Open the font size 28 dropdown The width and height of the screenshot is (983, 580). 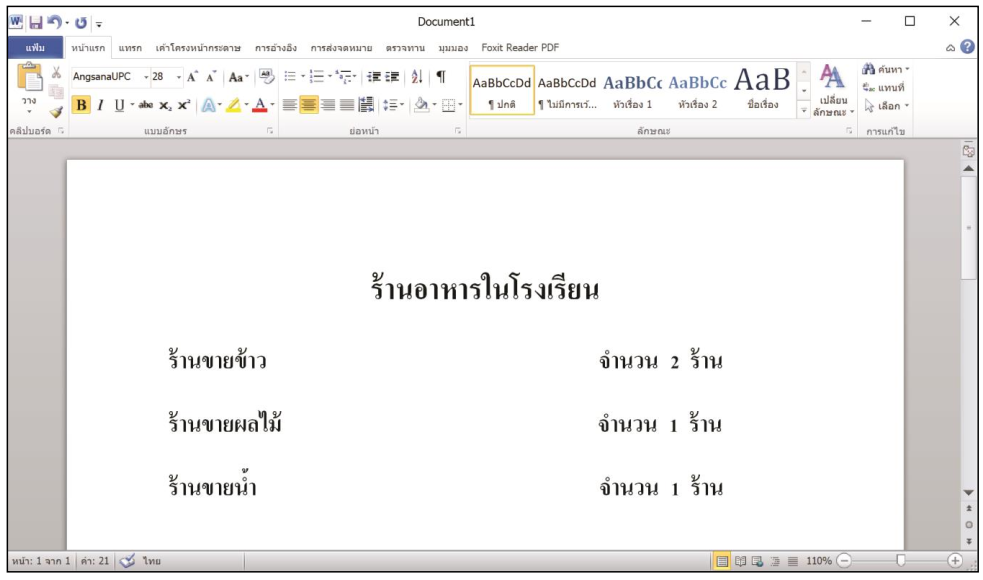pos(180,77)
